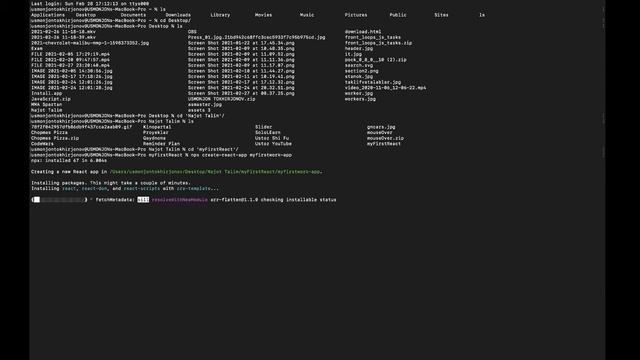Click the highlighted 'sill' log level tag
This screenshot has width=640, height=360.
click(143, 200)
